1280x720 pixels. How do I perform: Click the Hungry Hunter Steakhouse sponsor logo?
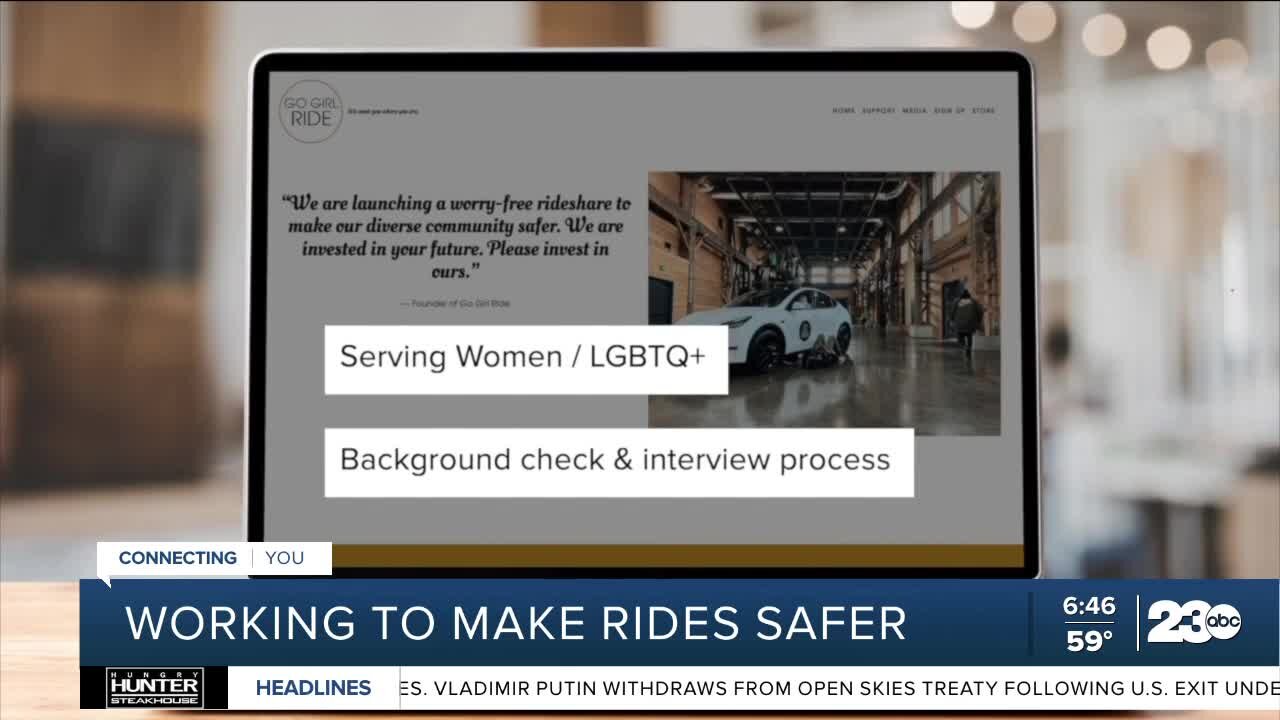pos(154,688)
